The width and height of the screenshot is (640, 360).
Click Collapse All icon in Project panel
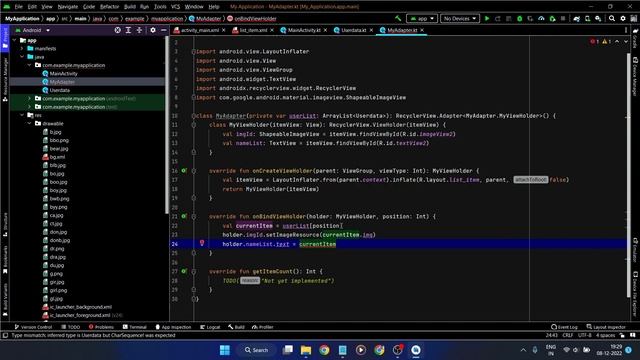click(x=139, y=30)
